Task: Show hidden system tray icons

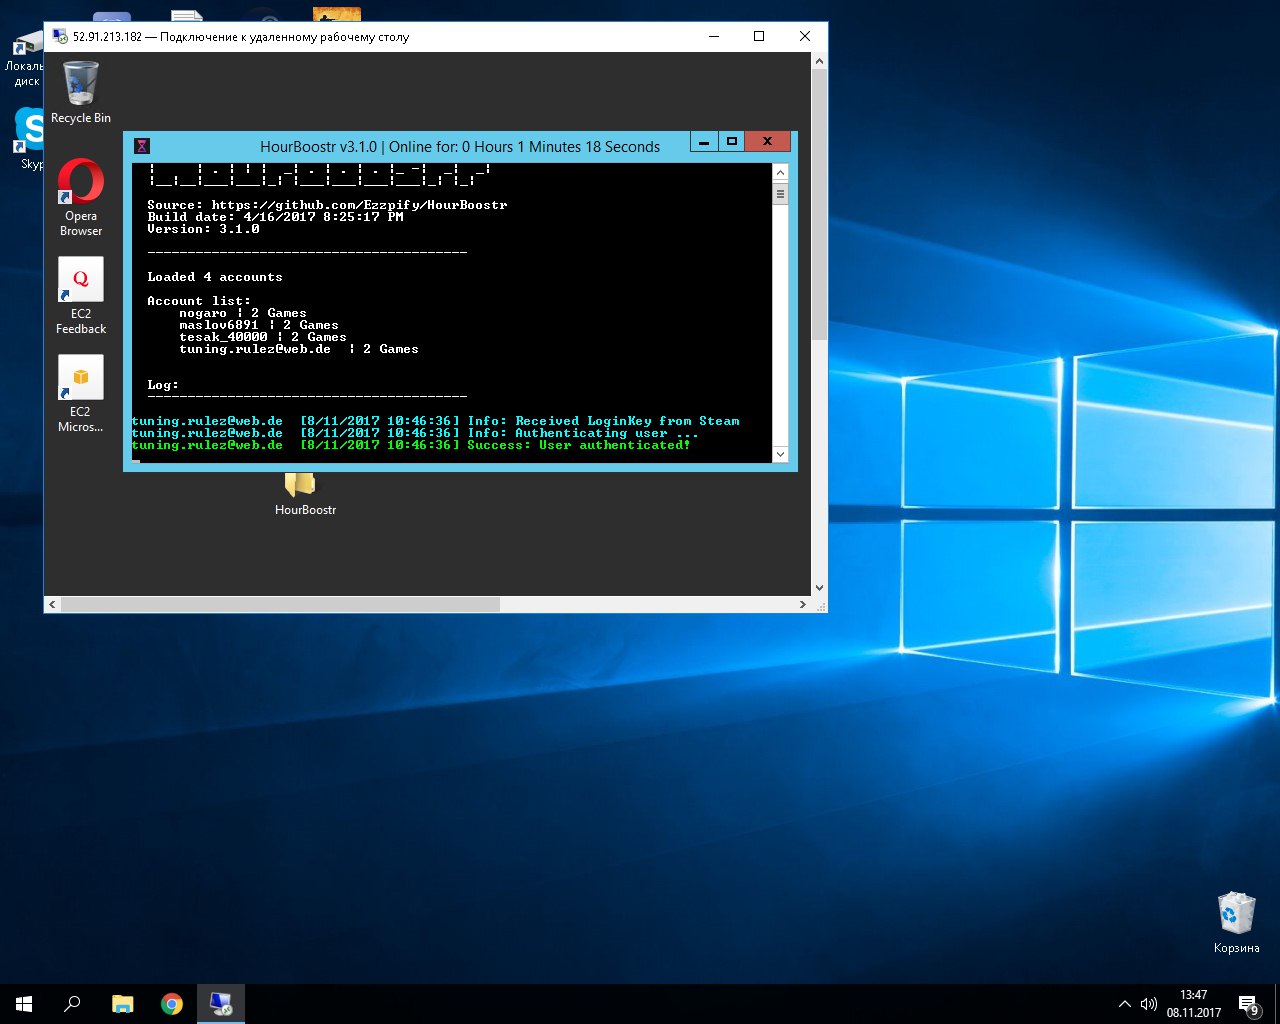Action: 1124,1004
